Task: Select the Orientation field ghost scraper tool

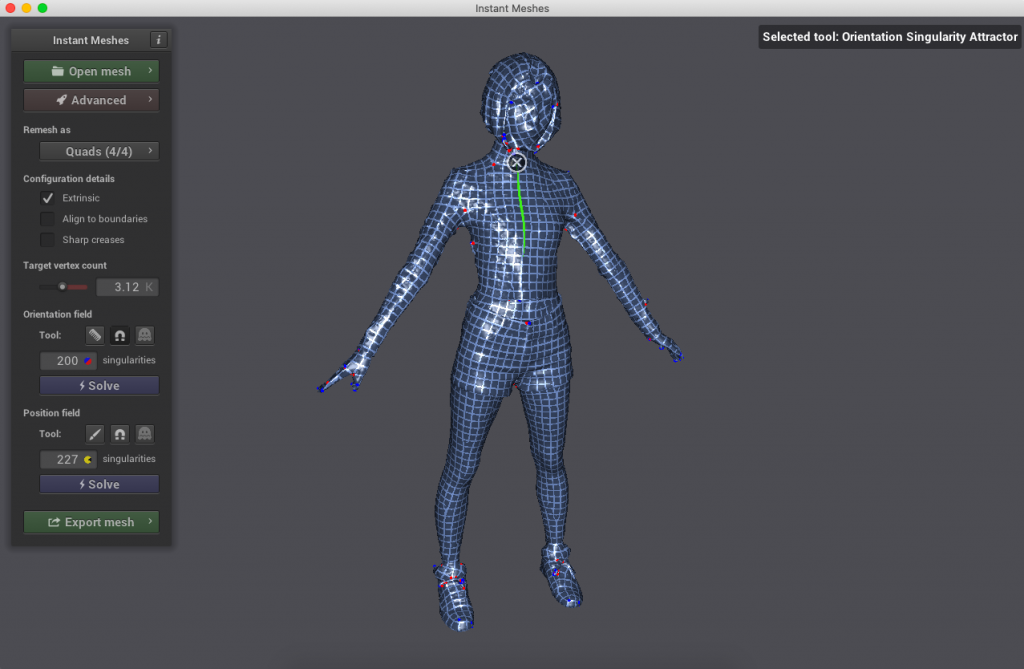Action: point(144,335)
